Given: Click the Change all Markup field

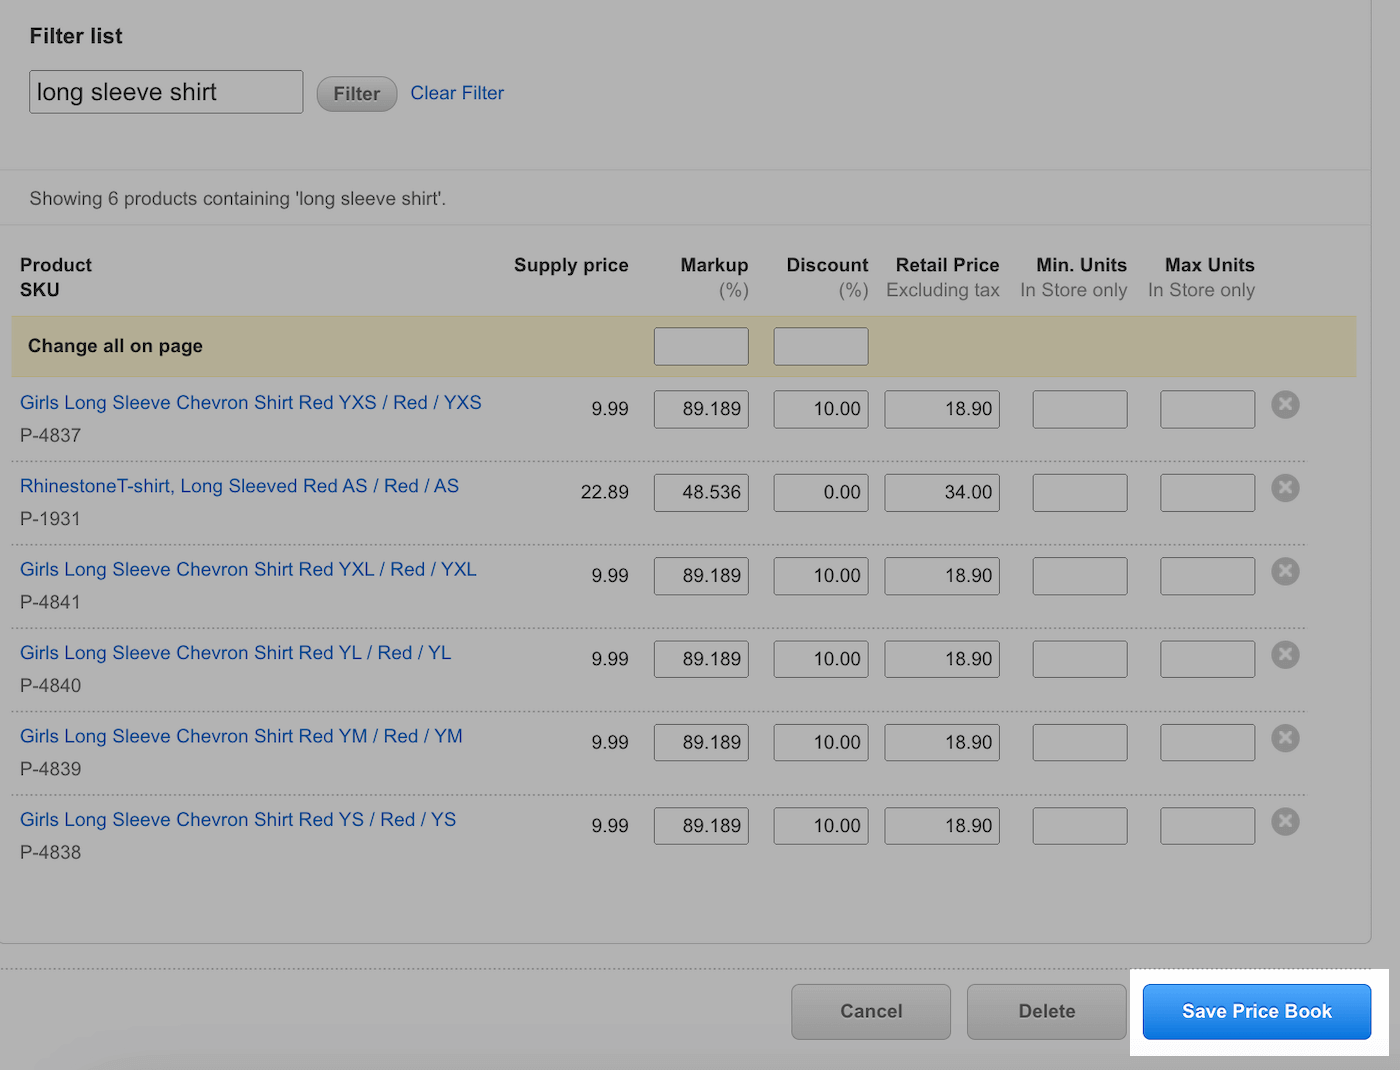Looking at the screenshot, I should point(701,346).
